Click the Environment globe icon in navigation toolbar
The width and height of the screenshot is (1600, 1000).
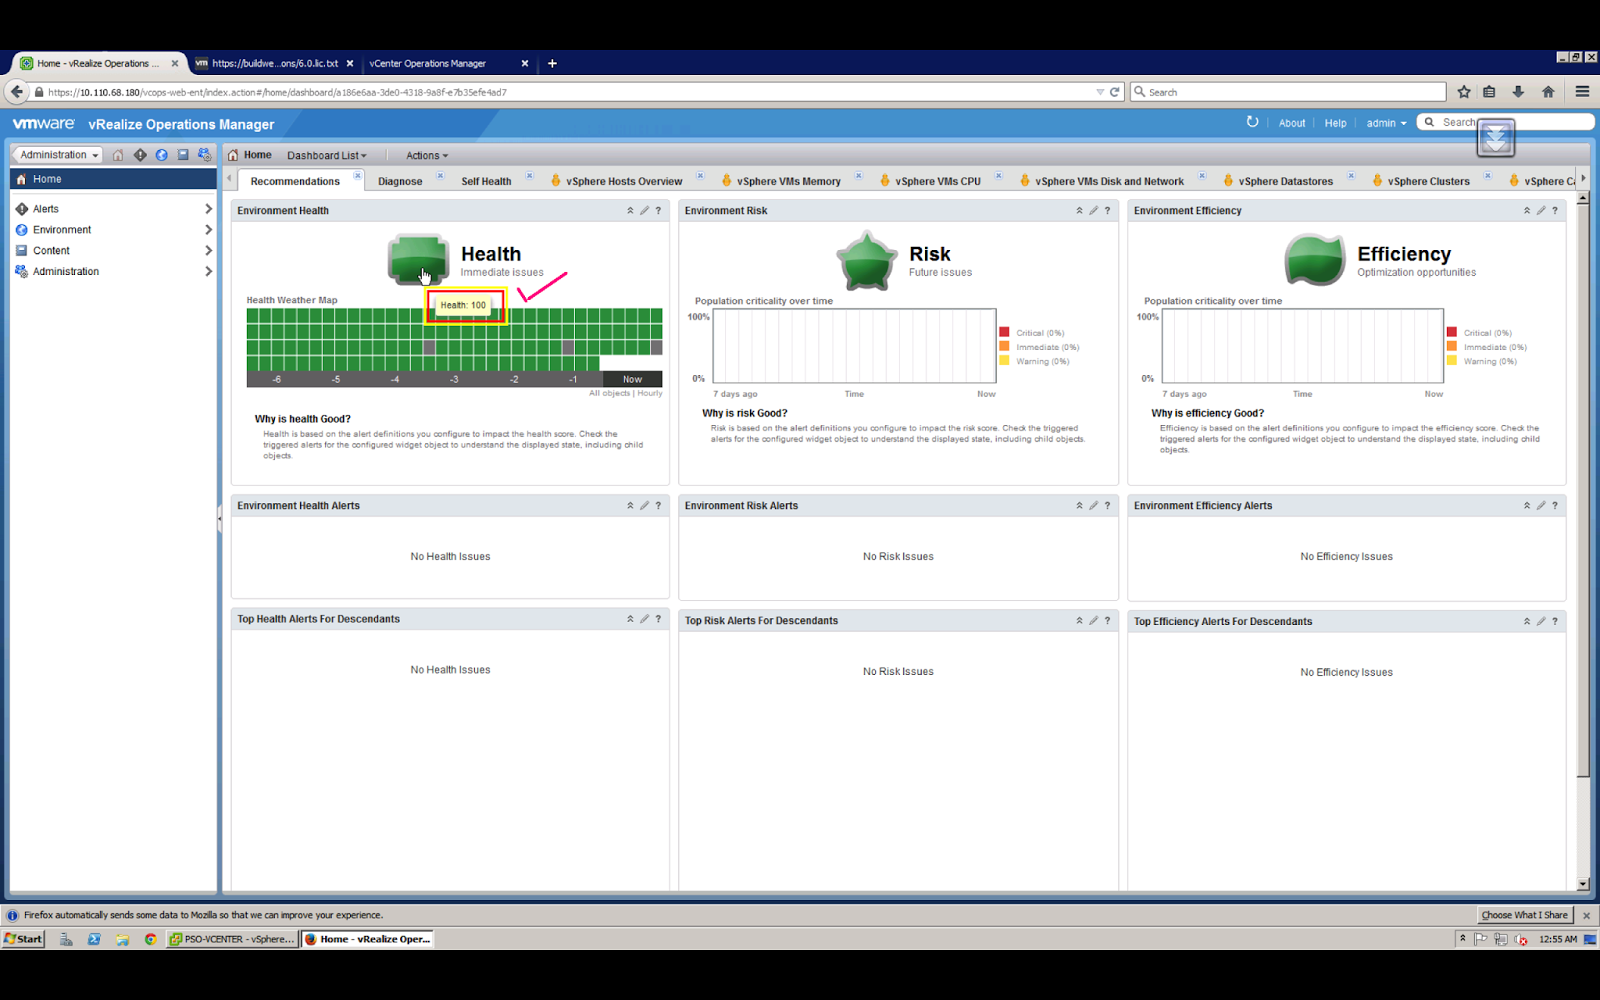161,155
